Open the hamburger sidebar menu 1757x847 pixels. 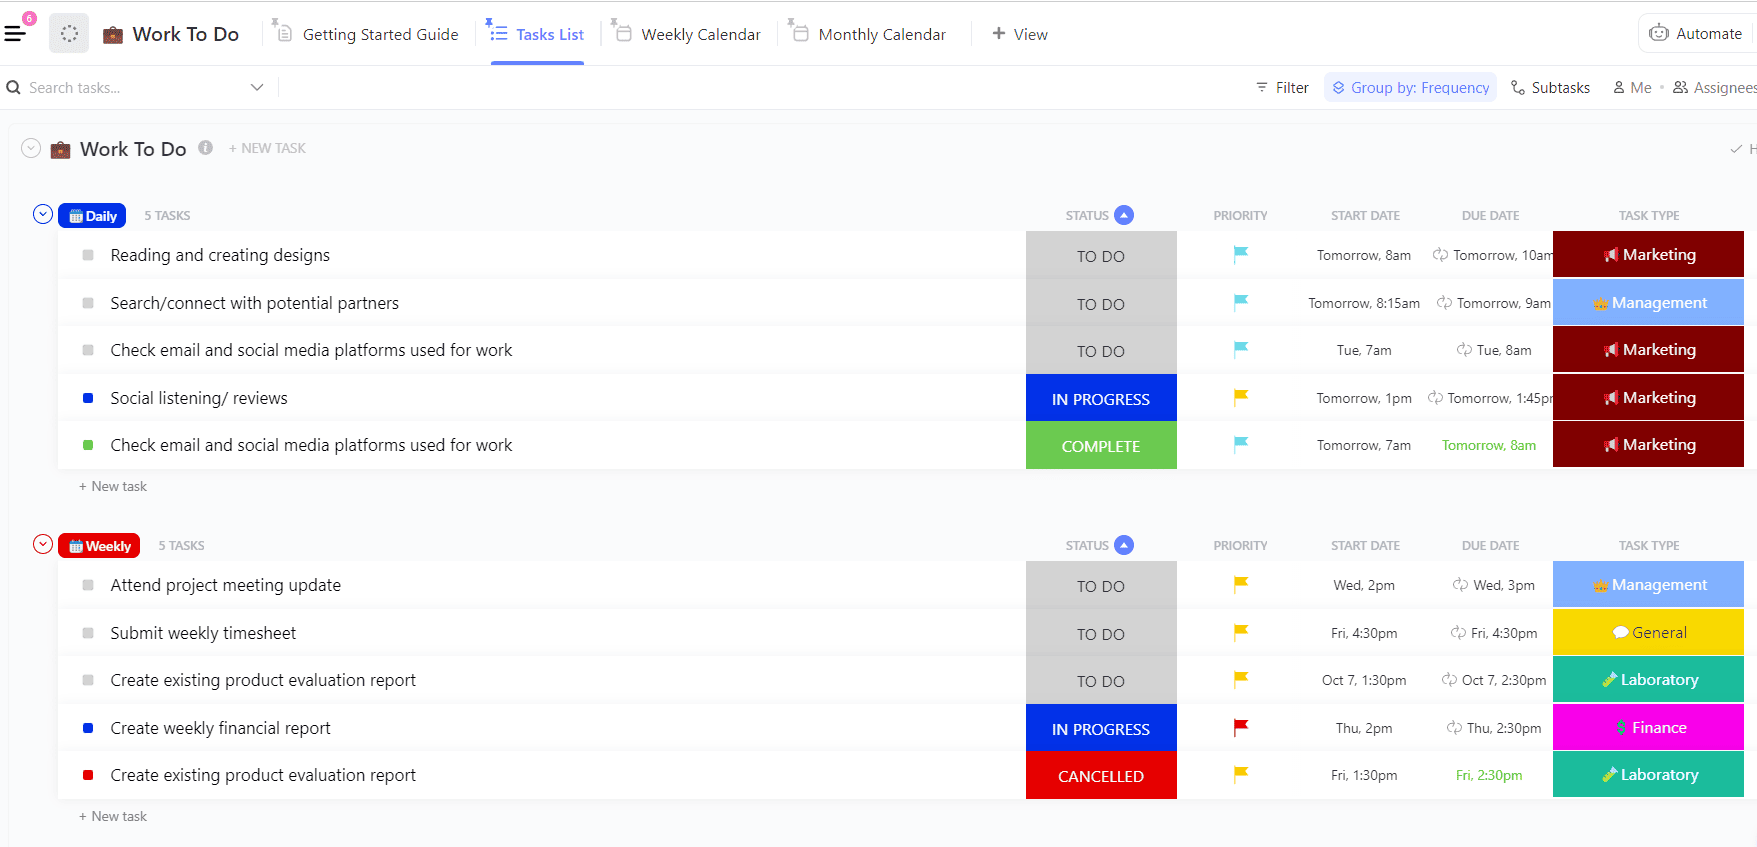point(15,34)
